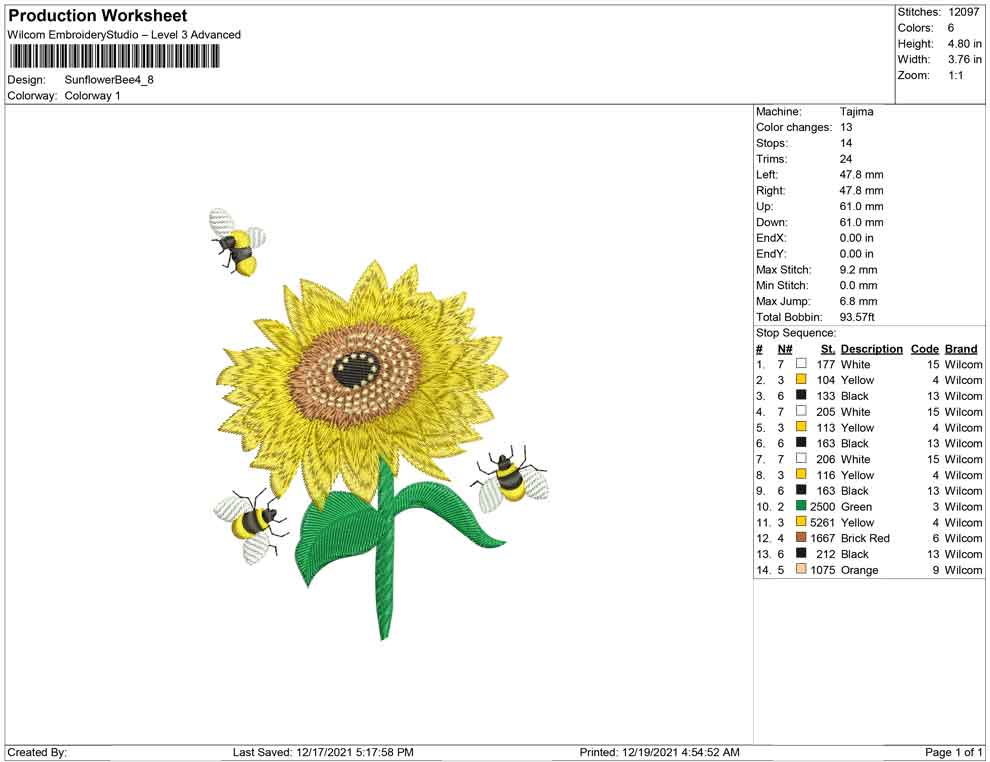Click the 'Brand' column header
The height and width of the screenshot is (762, 990).
coord(961,349)
